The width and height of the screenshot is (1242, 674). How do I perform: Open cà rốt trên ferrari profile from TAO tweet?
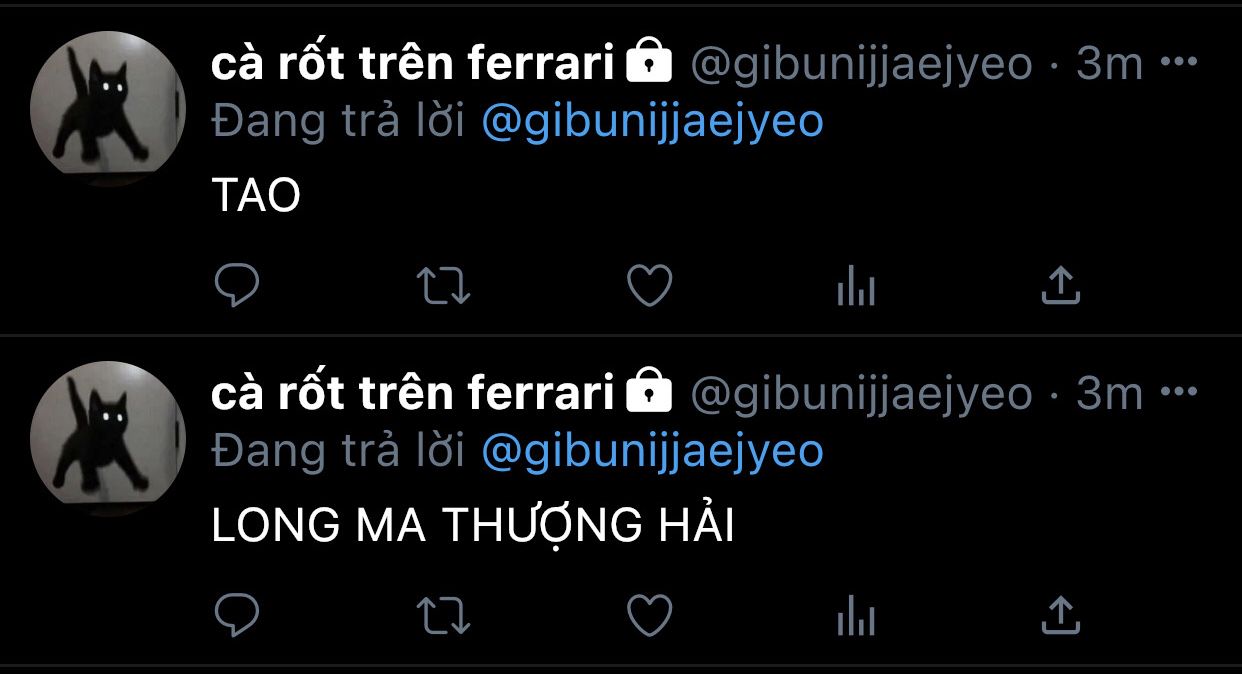click(412, 64)
